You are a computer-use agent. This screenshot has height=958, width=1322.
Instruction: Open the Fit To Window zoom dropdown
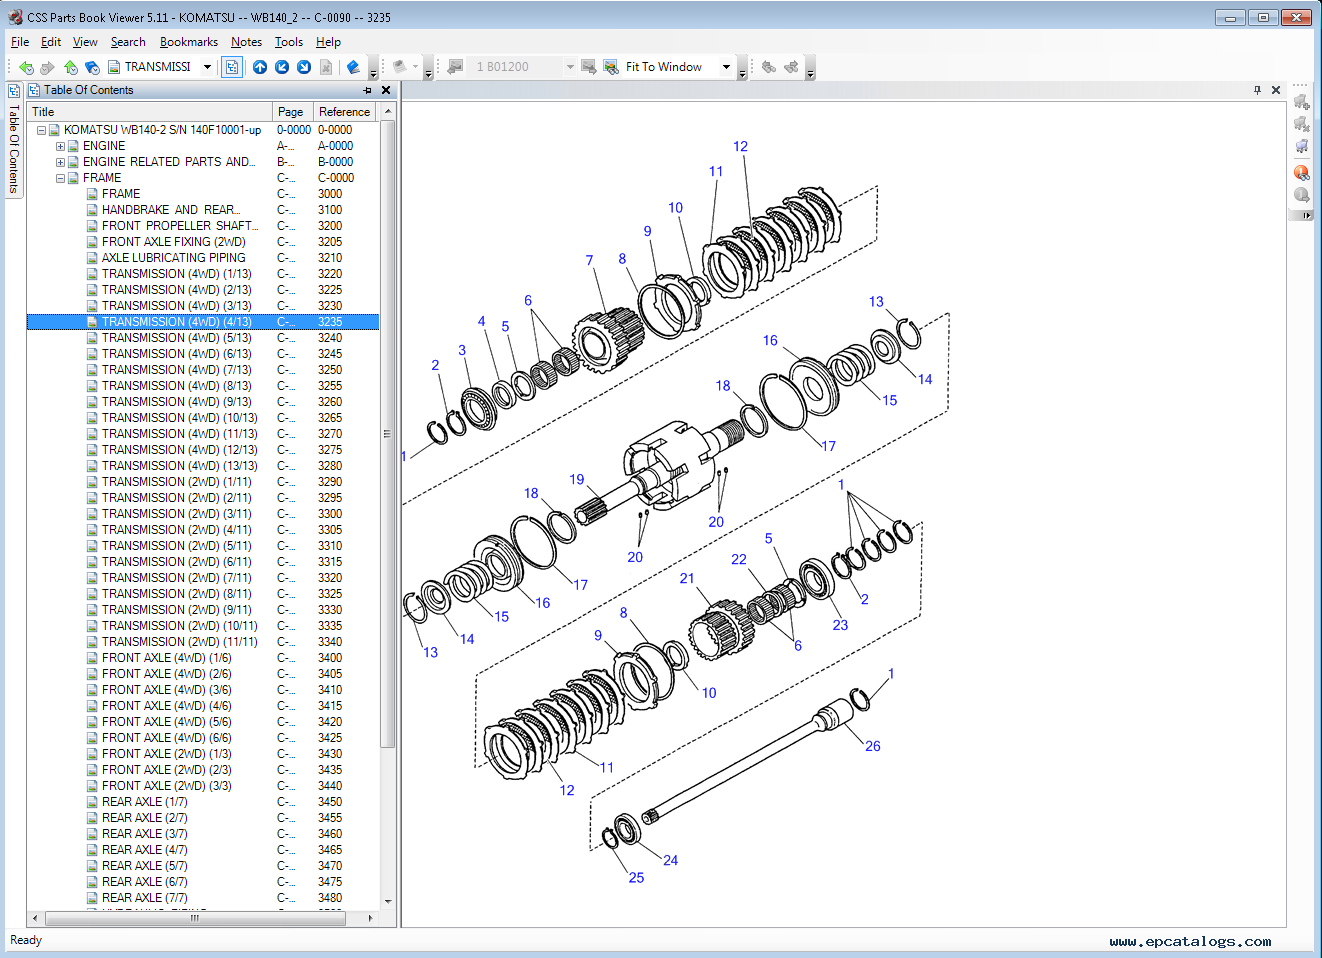726,67
